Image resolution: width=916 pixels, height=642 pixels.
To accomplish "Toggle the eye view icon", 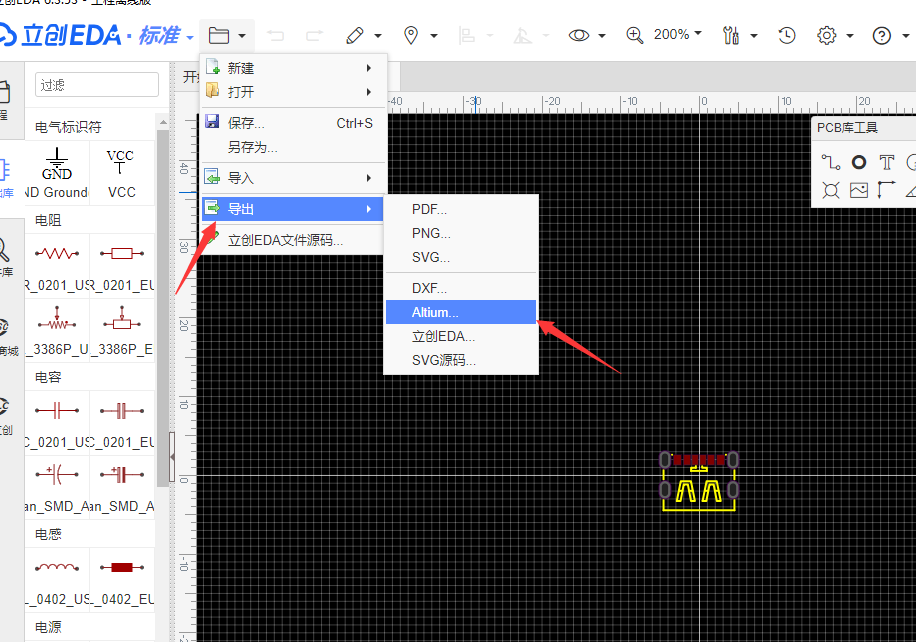I will [x=579, y=36].
